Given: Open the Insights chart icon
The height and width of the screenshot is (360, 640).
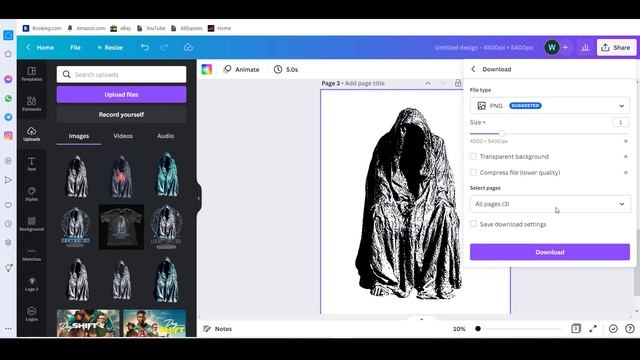Looking at the screenshot, I should click(585, 47).
